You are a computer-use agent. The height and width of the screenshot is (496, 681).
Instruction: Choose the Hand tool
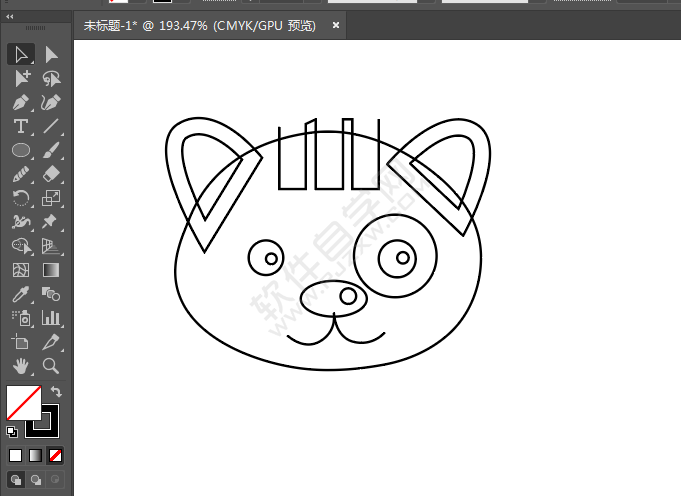pos(21,366)
